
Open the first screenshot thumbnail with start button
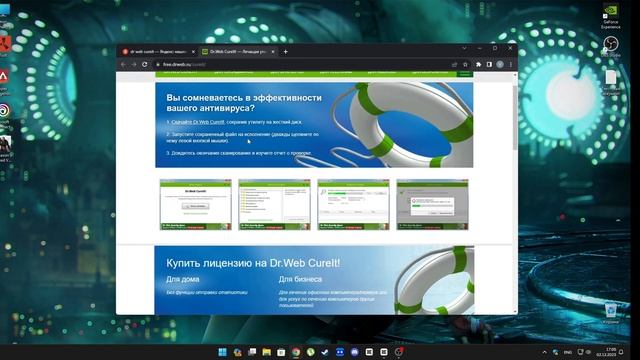pos(196,204)
